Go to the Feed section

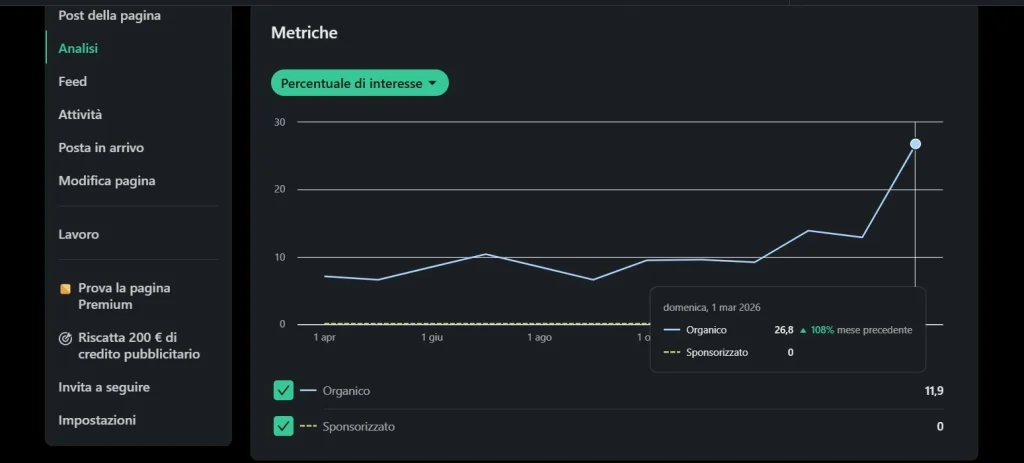point(72,82)
